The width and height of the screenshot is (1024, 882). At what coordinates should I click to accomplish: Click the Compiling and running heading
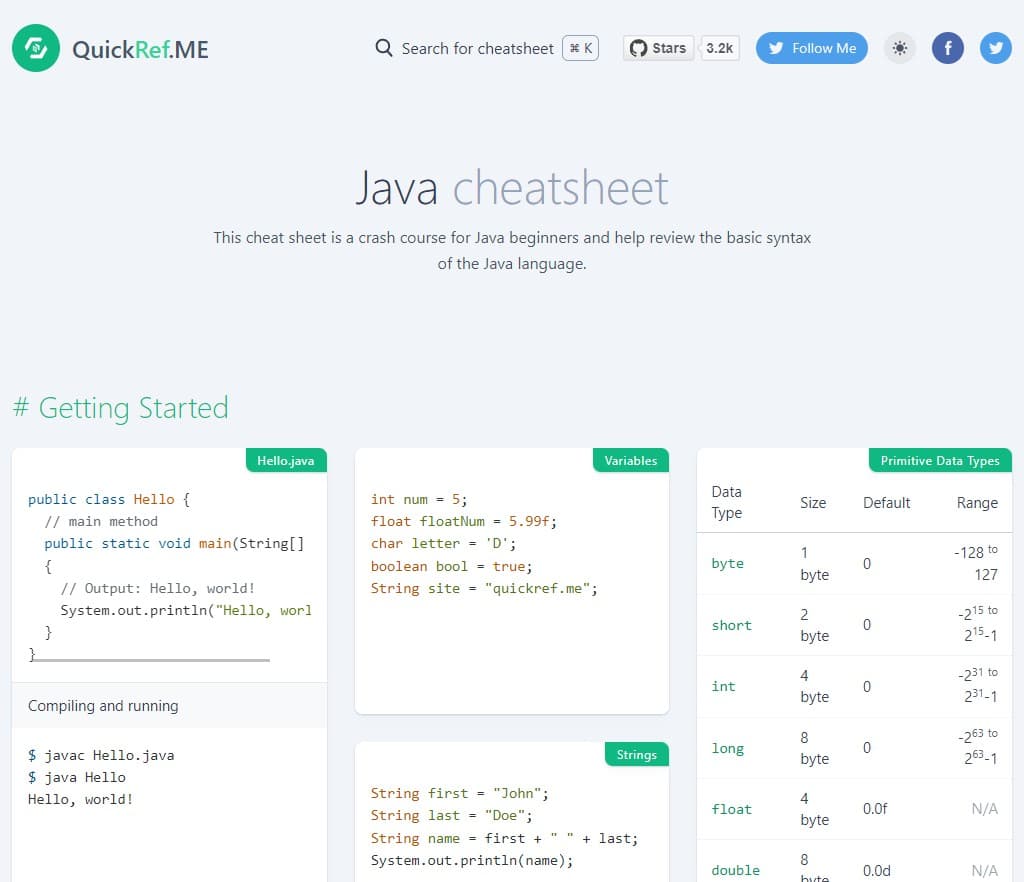(x=103, y=706)
